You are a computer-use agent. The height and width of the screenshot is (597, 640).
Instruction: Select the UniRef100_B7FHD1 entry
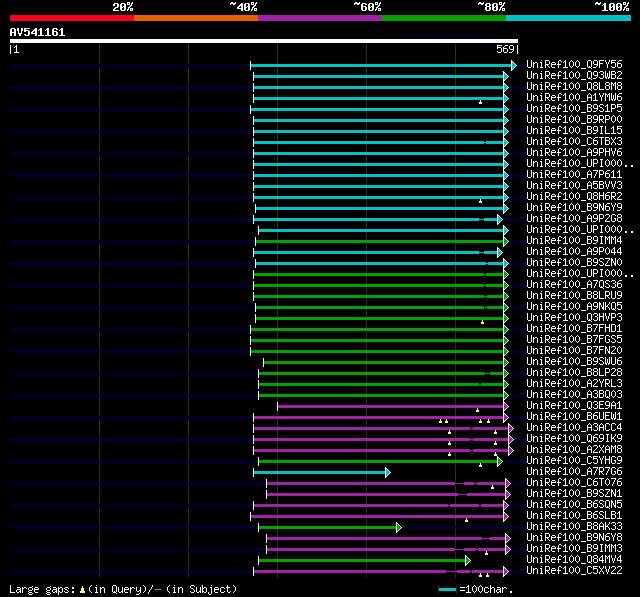[x=574, y=328]
